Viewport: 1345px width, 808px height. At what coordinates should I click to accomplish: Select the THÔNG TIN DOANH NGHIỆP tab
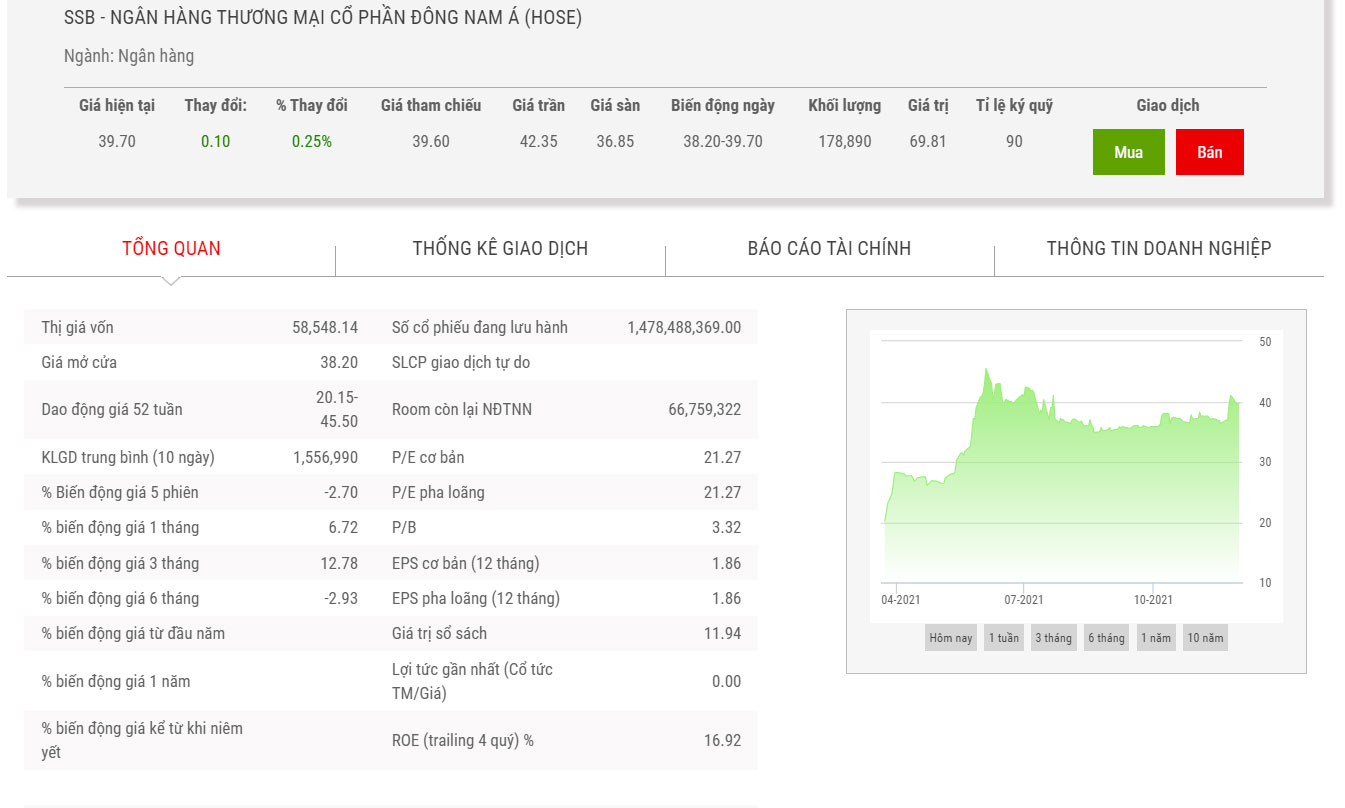coord(1158,248)
